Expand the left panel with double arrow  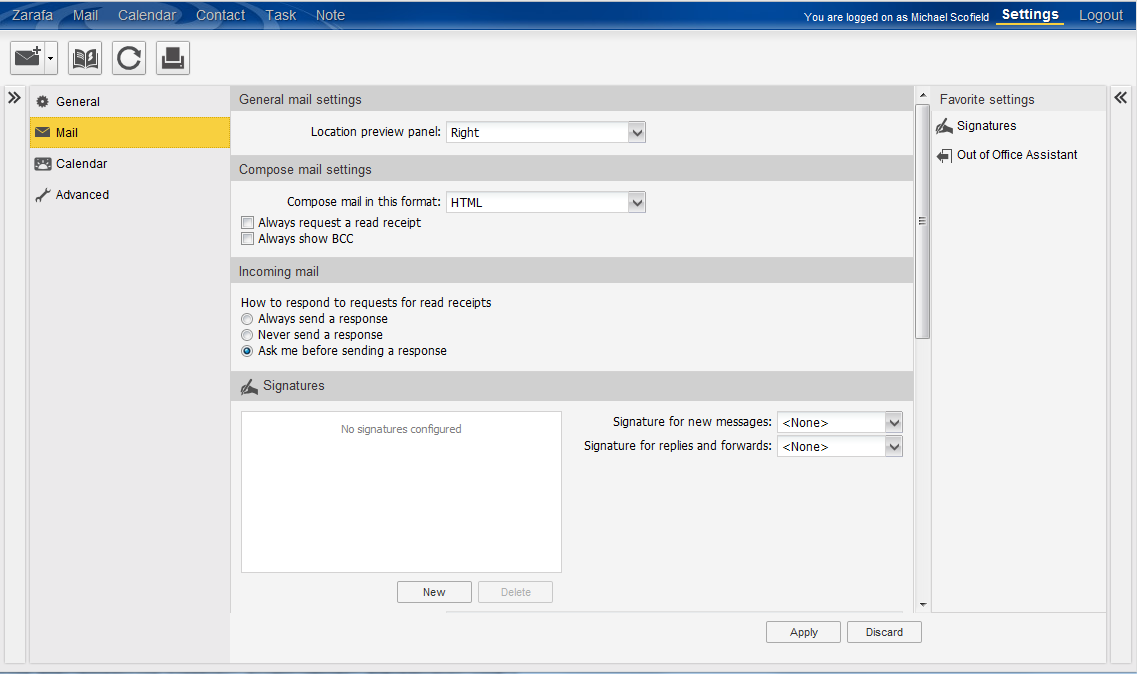point(14,98)
